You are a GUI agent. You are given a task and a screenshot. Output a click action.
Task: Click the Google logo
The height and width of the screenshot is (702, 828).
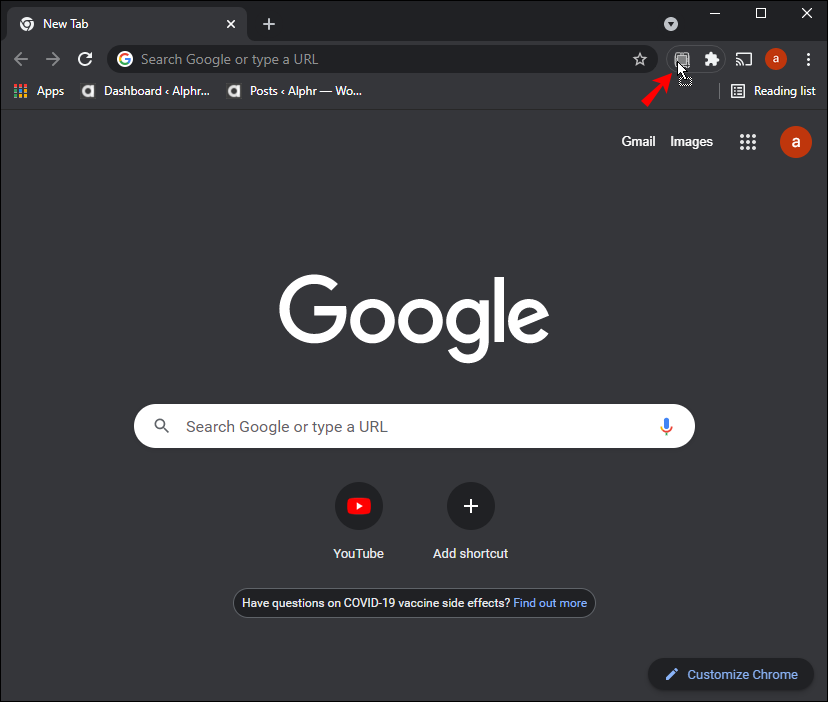pos(414,319)
